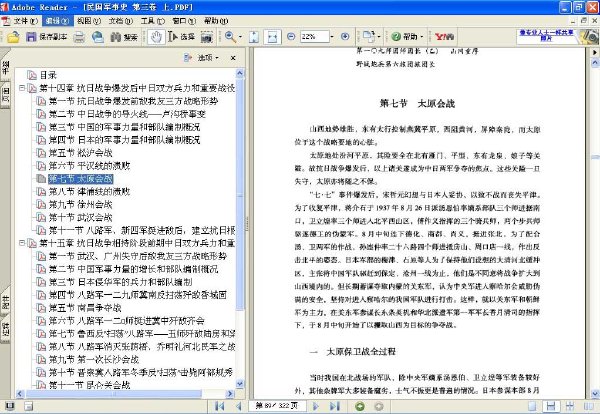
Task: Switch to Facing pages layout
Action: [589, 406]
